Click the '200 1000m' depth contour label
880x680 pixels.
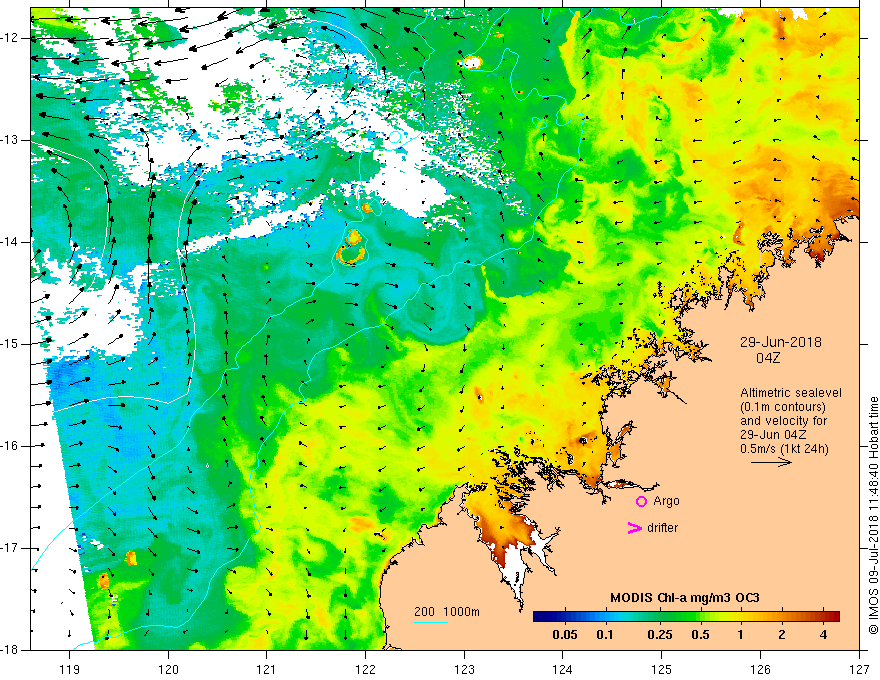[447, 612]
